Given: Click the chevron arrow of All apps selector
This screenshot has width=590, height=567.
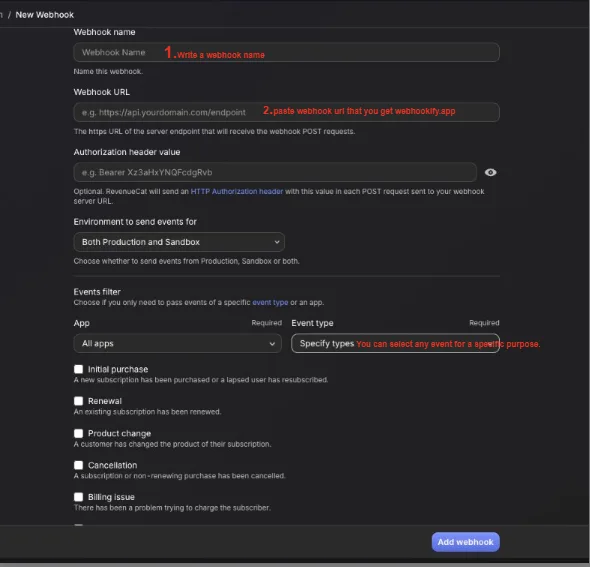Looking at the screenshot, I should click(272, 344).
